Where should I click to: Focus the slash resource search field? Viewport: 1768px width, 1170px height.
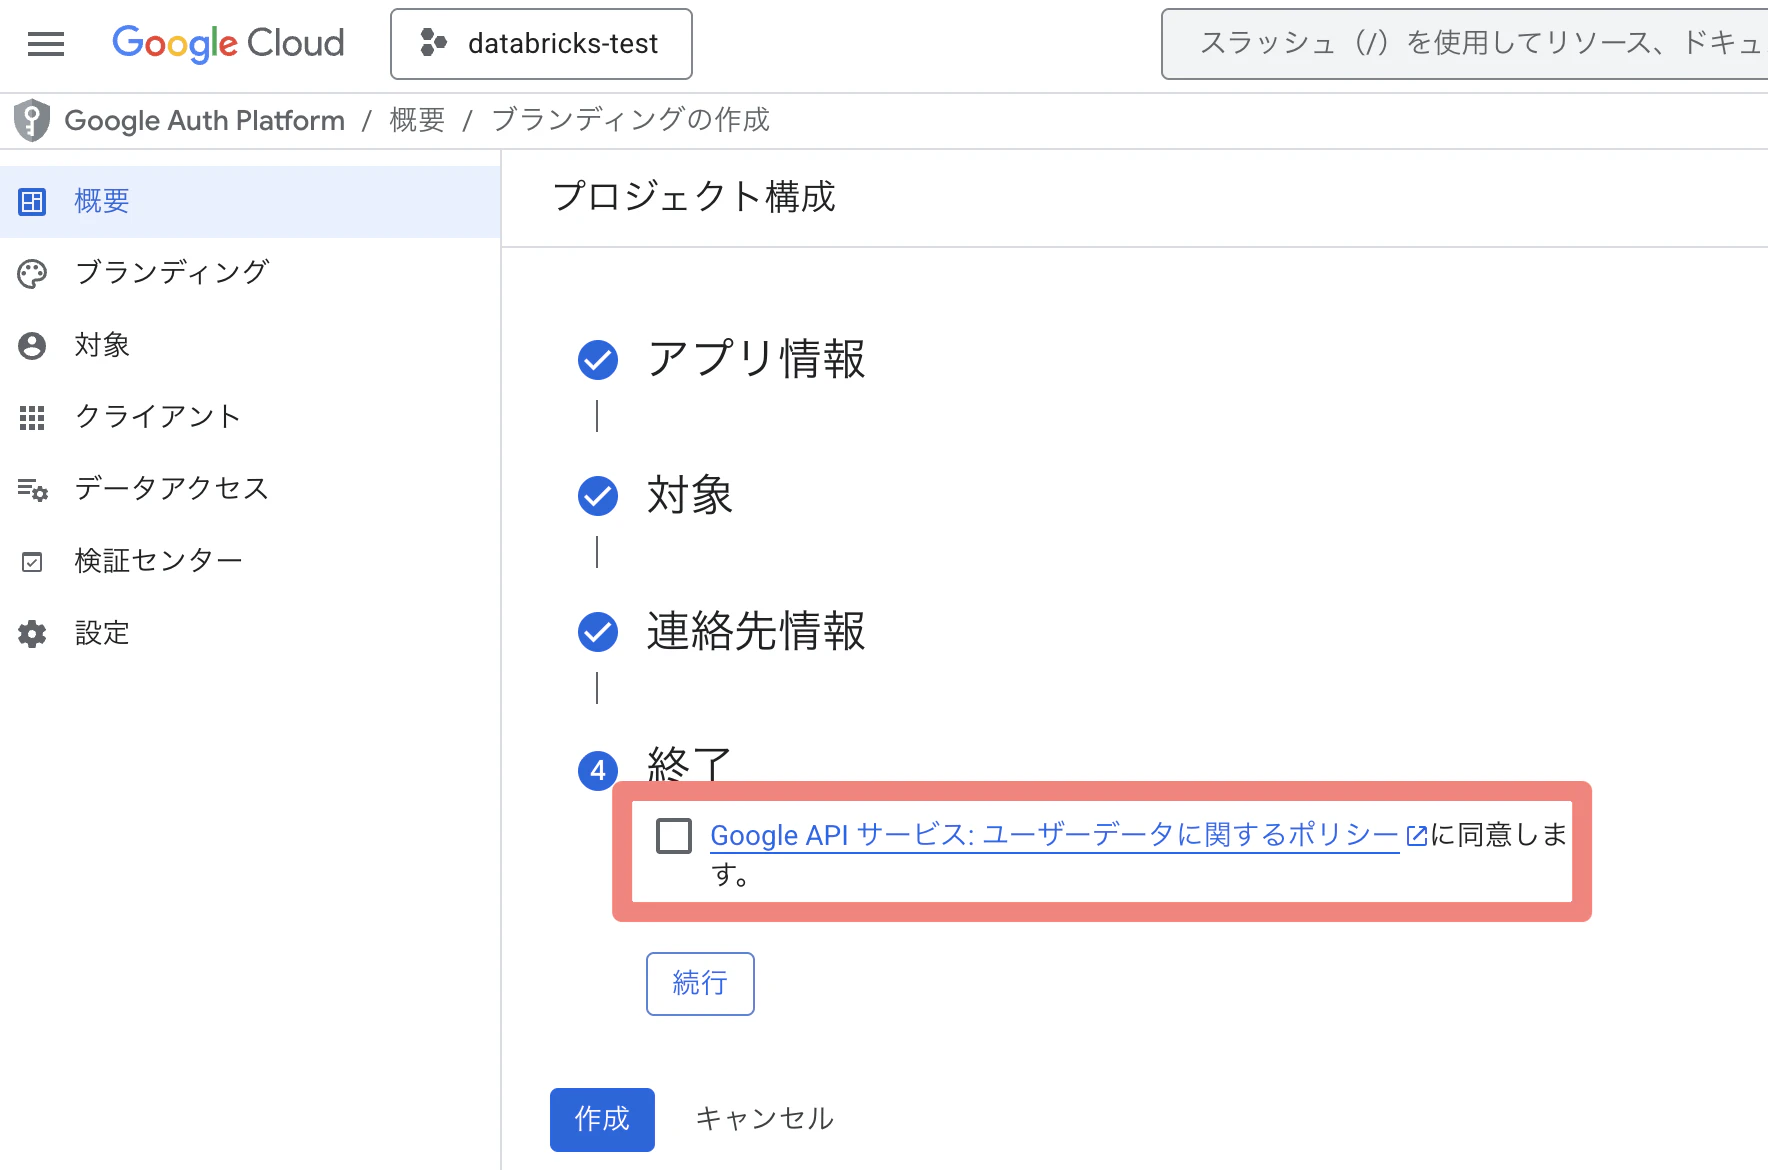coord(1464,44)
